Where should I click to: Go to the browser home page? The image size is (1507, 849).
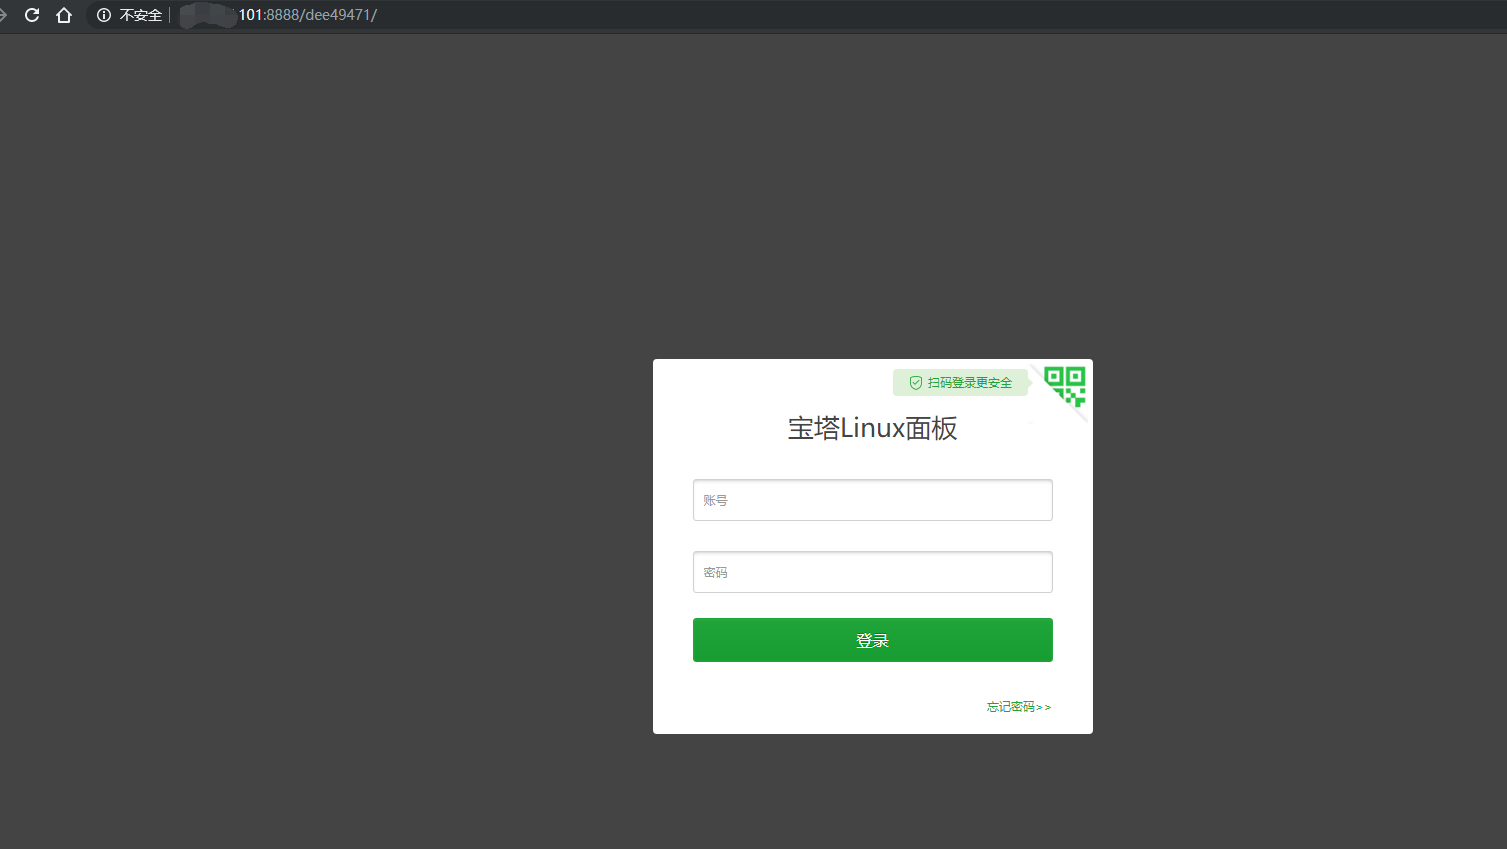pyautogui.click(x=64, y=15)
